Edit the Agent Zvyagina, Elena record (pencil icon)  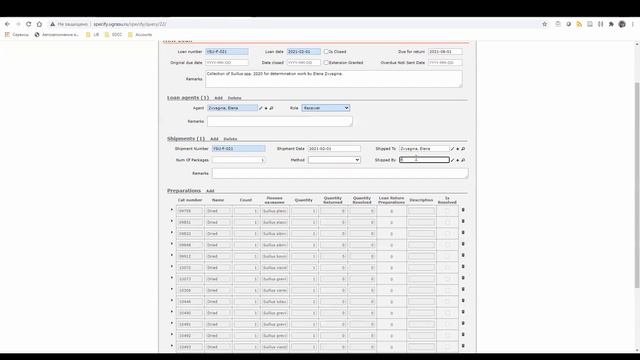click(x=261, y=108)
